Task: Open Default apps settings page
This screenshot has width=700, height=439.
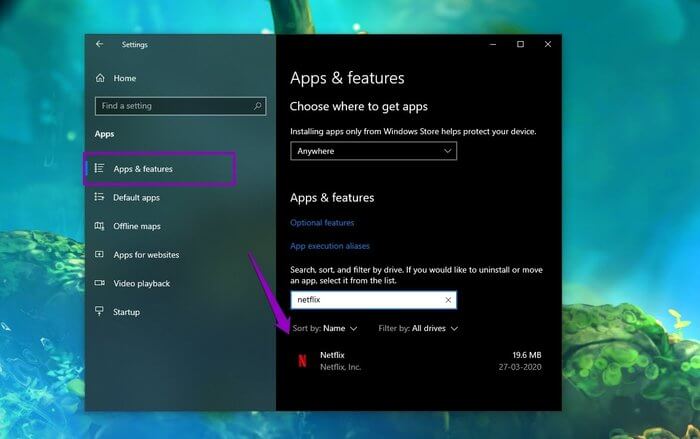Action: 136,198
